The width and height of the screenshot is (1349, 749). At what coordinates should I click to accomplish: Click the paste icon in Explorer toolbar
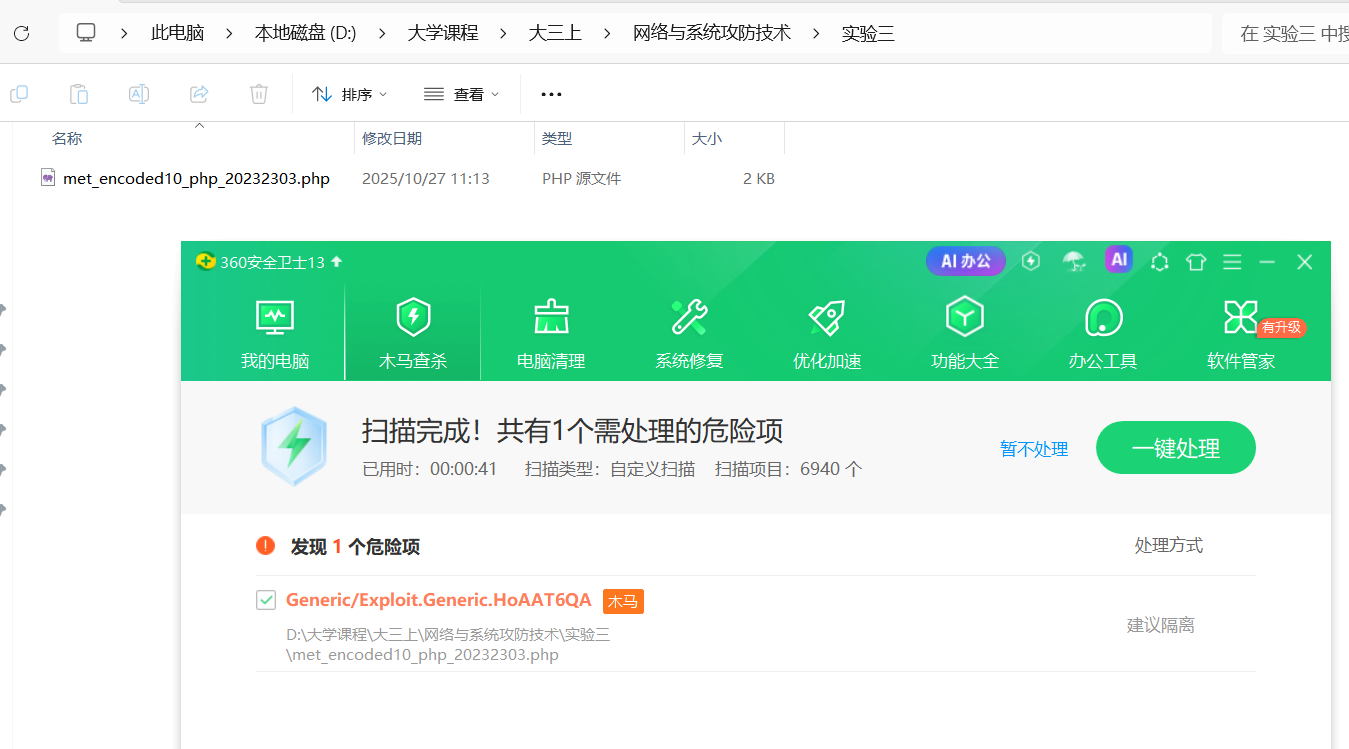pos(79,94)
